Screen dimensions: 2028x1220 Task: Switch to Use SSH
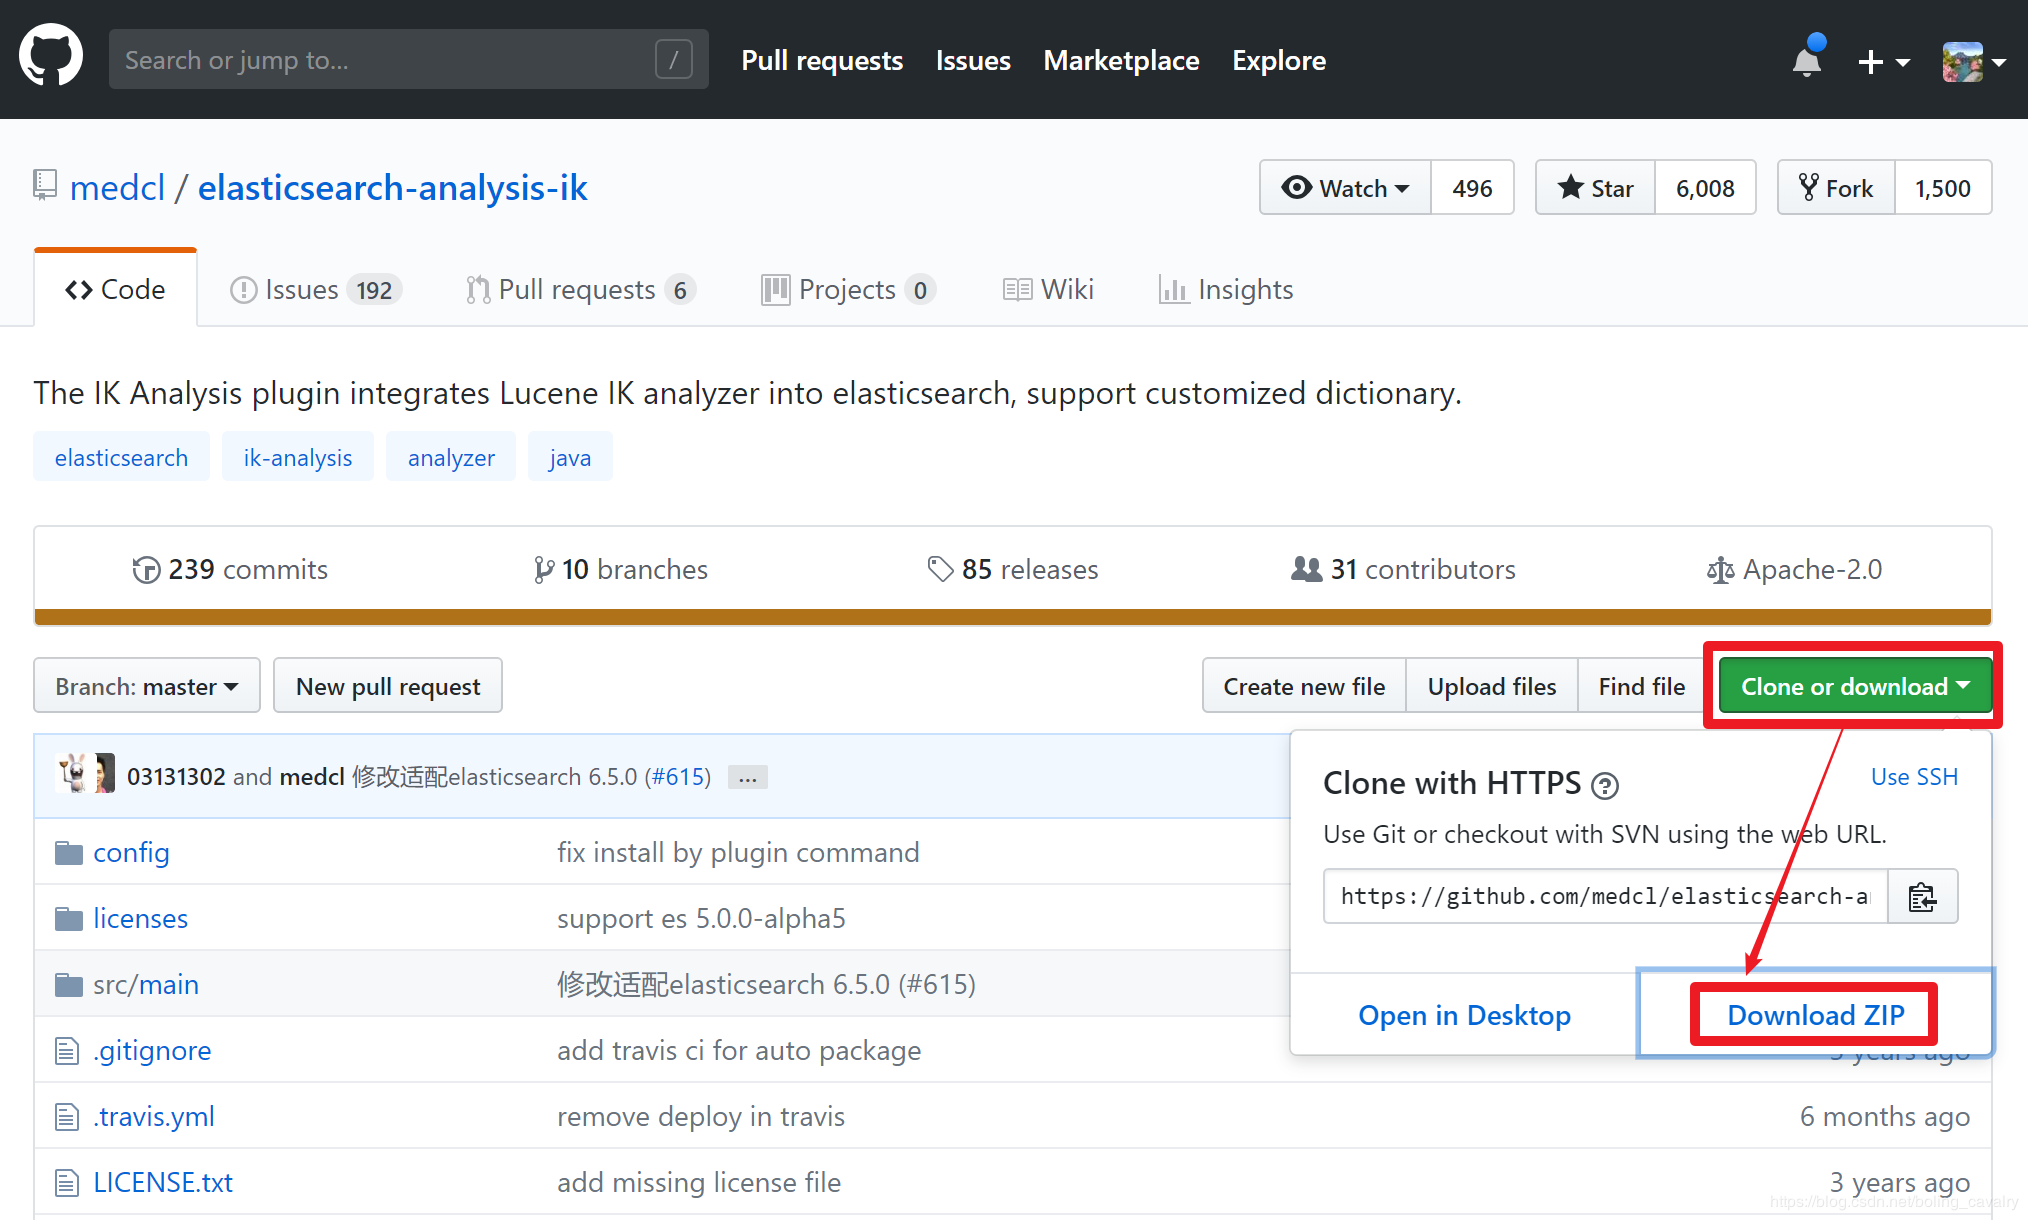point(1913,777)
